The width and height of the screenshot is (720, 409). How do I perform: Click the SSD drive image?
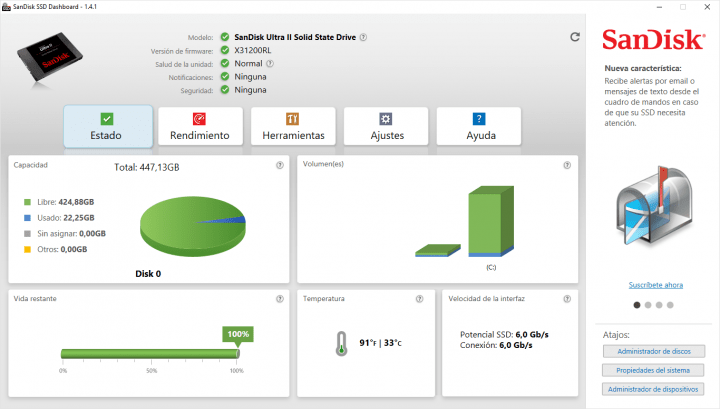pos(50,57)
